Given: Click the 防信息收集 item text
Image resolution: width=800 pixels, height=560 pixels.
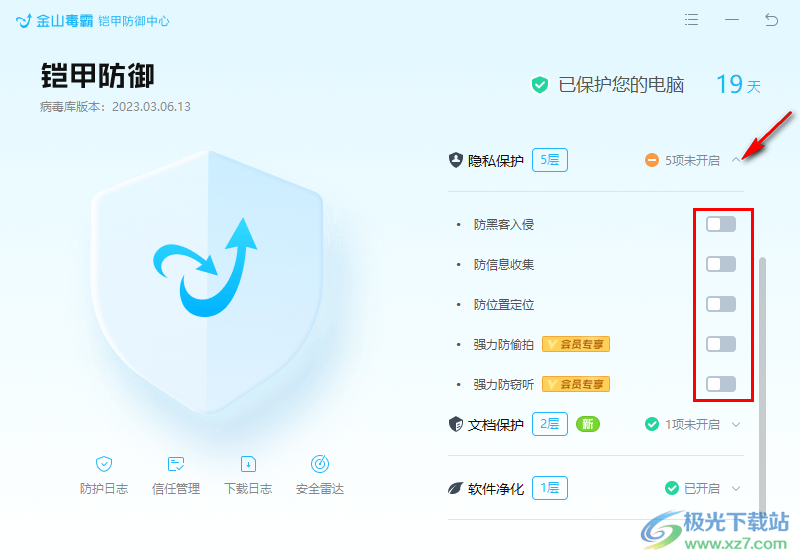Looking at the screenshot, I should tap(504, 264).
